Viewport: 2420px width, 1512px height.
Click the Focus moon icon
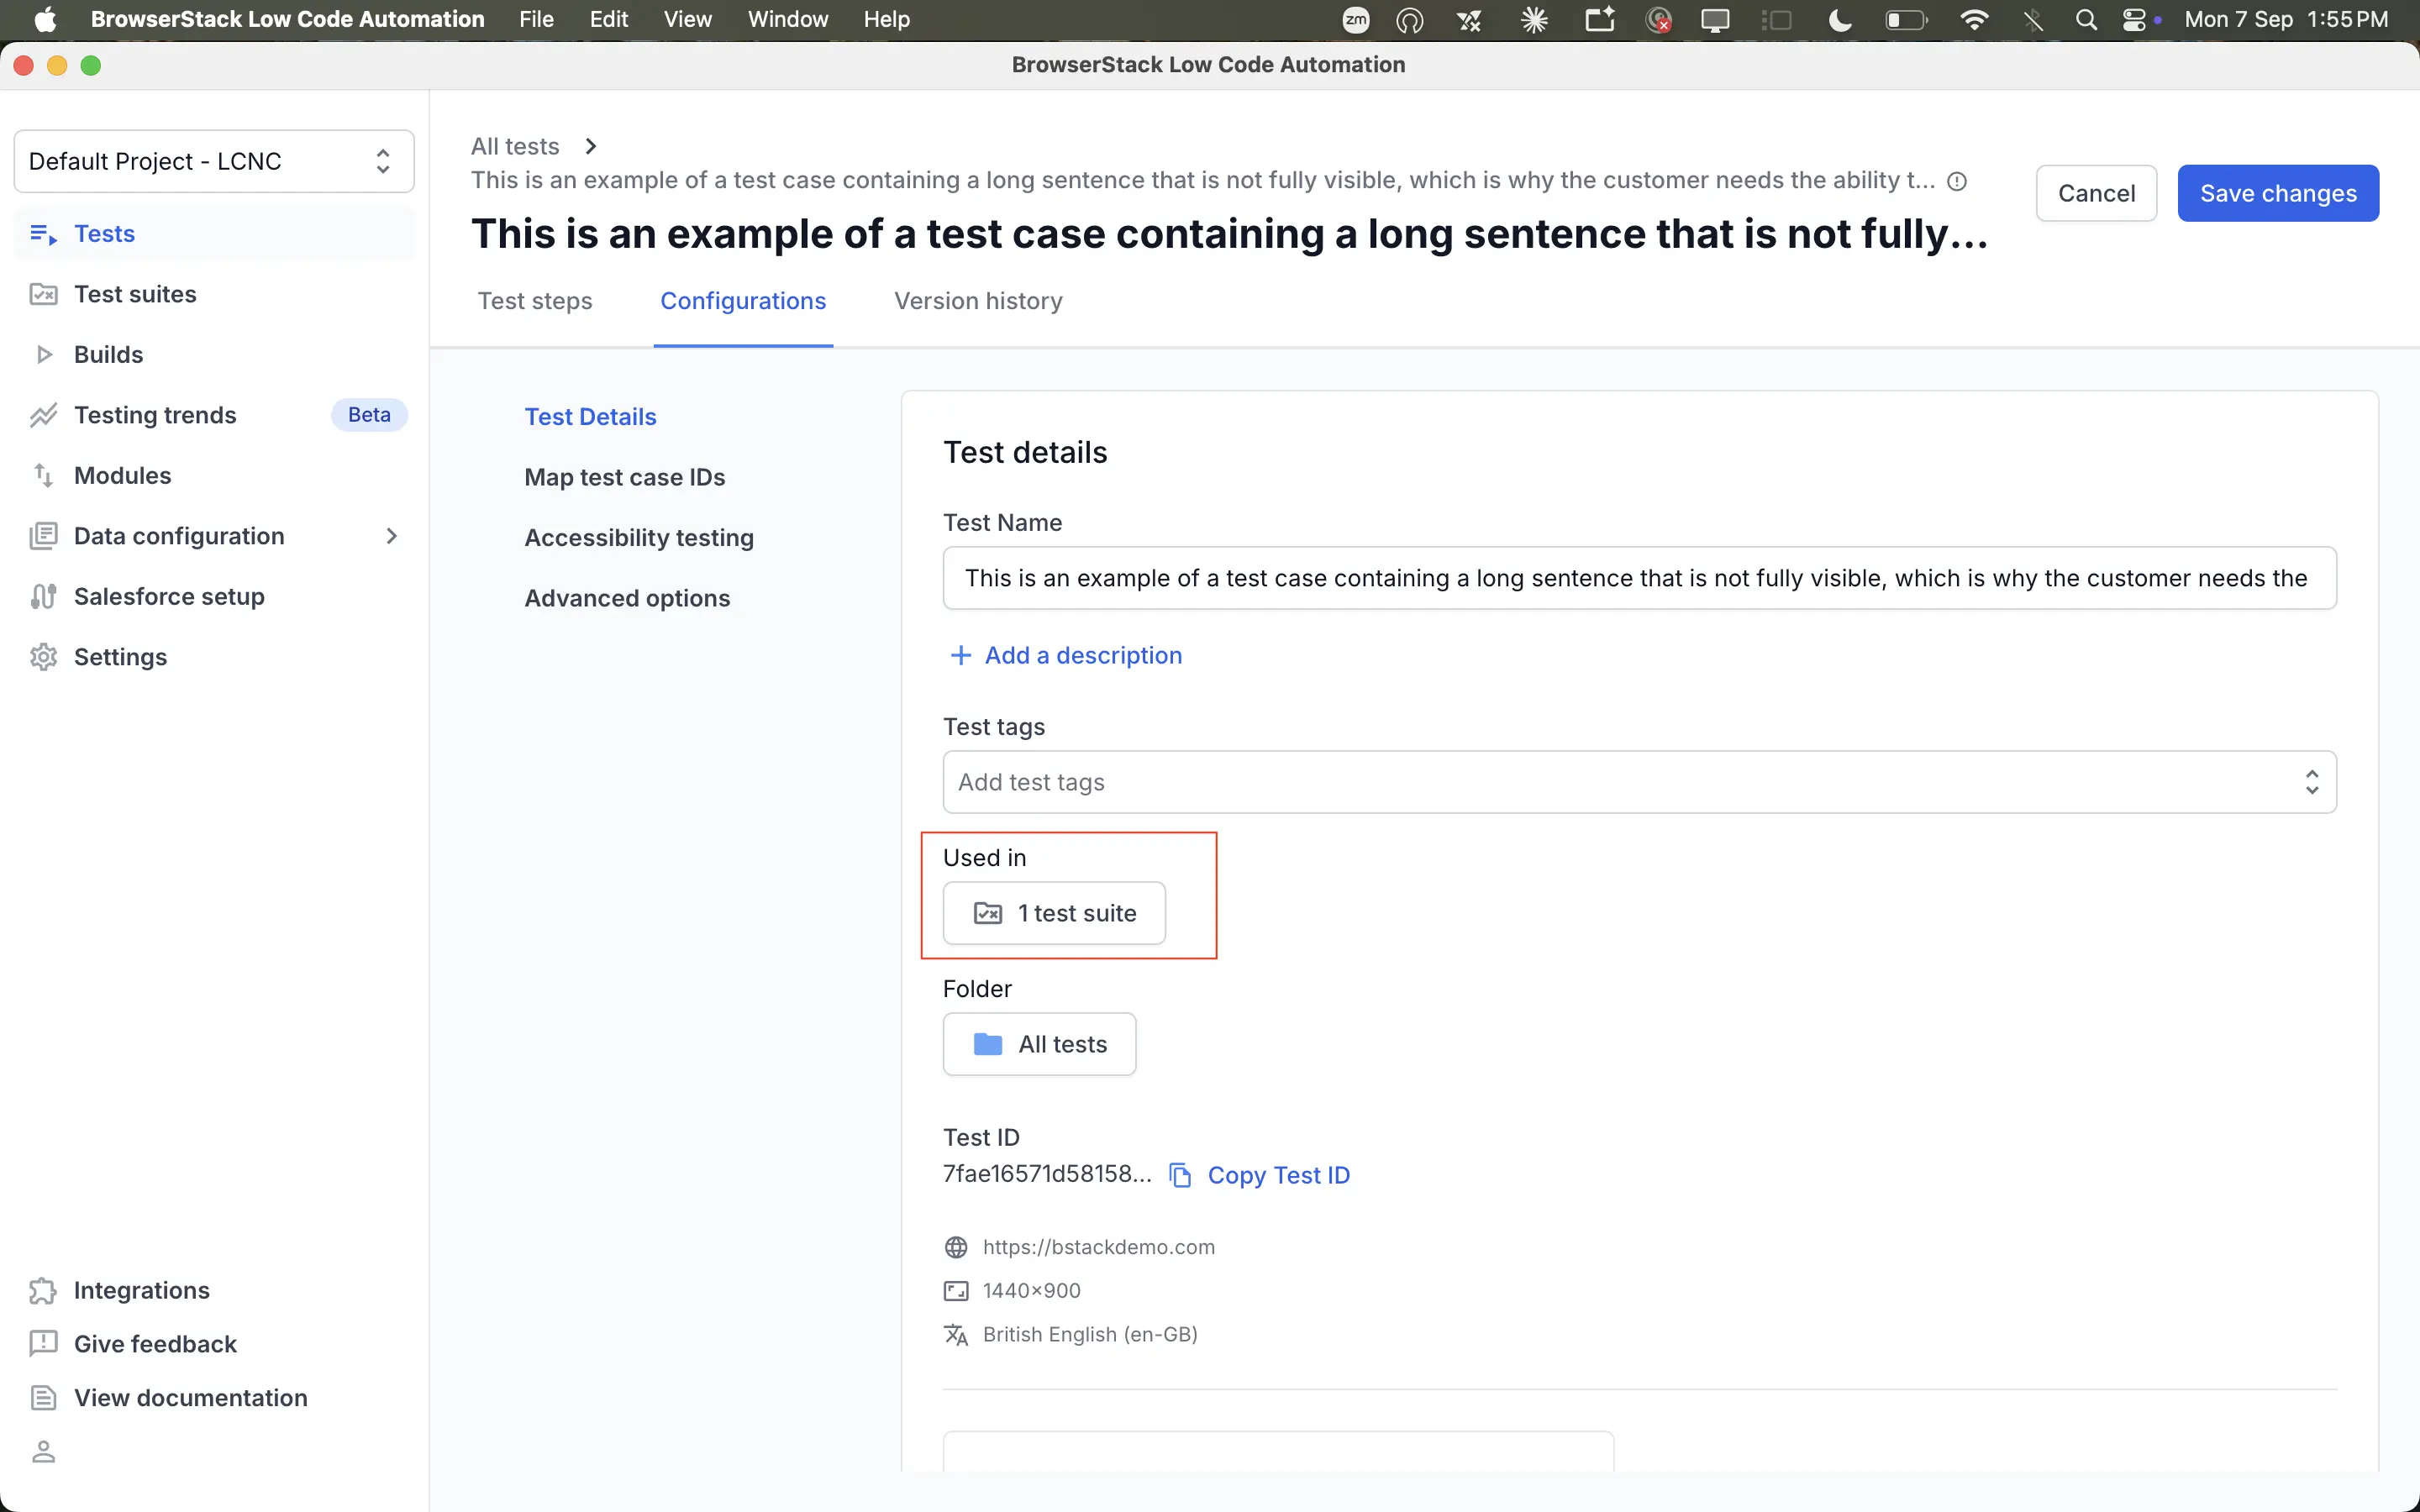pos(1840,19)
